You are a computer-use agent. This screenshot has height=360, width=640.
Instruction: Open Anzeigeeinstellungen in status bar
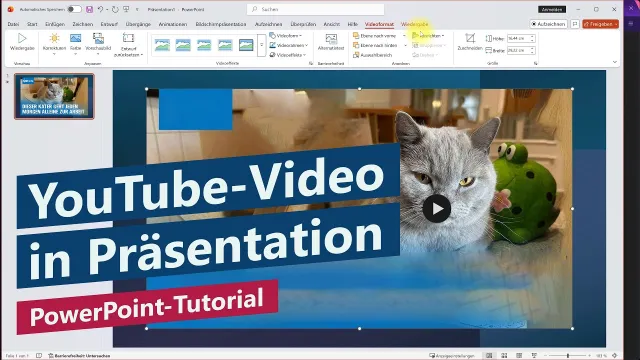(x=452, y=356)
